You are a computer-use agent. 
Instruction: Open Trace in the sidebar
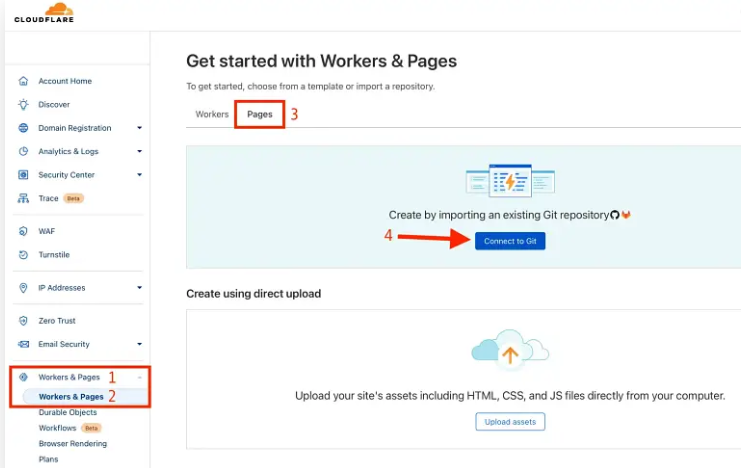coord(48,198)
